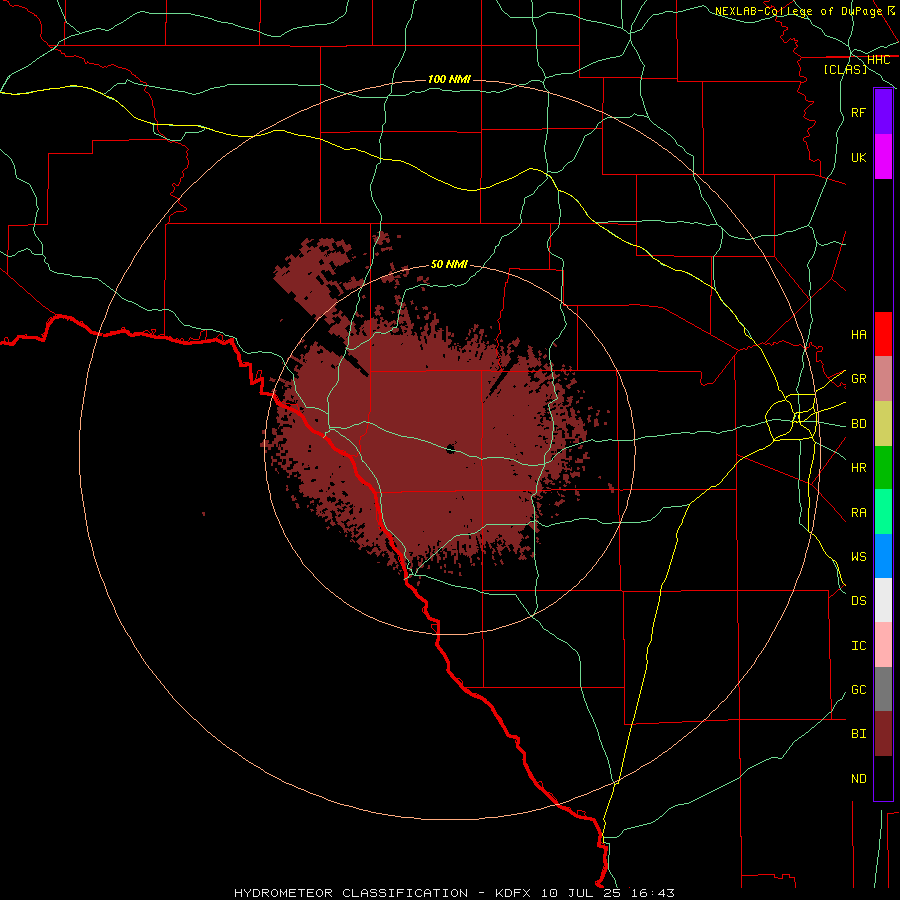Click the "RA" legend label
Viewport: 900px width, 900px height.
pyautogui.click(x=858, y=513)
